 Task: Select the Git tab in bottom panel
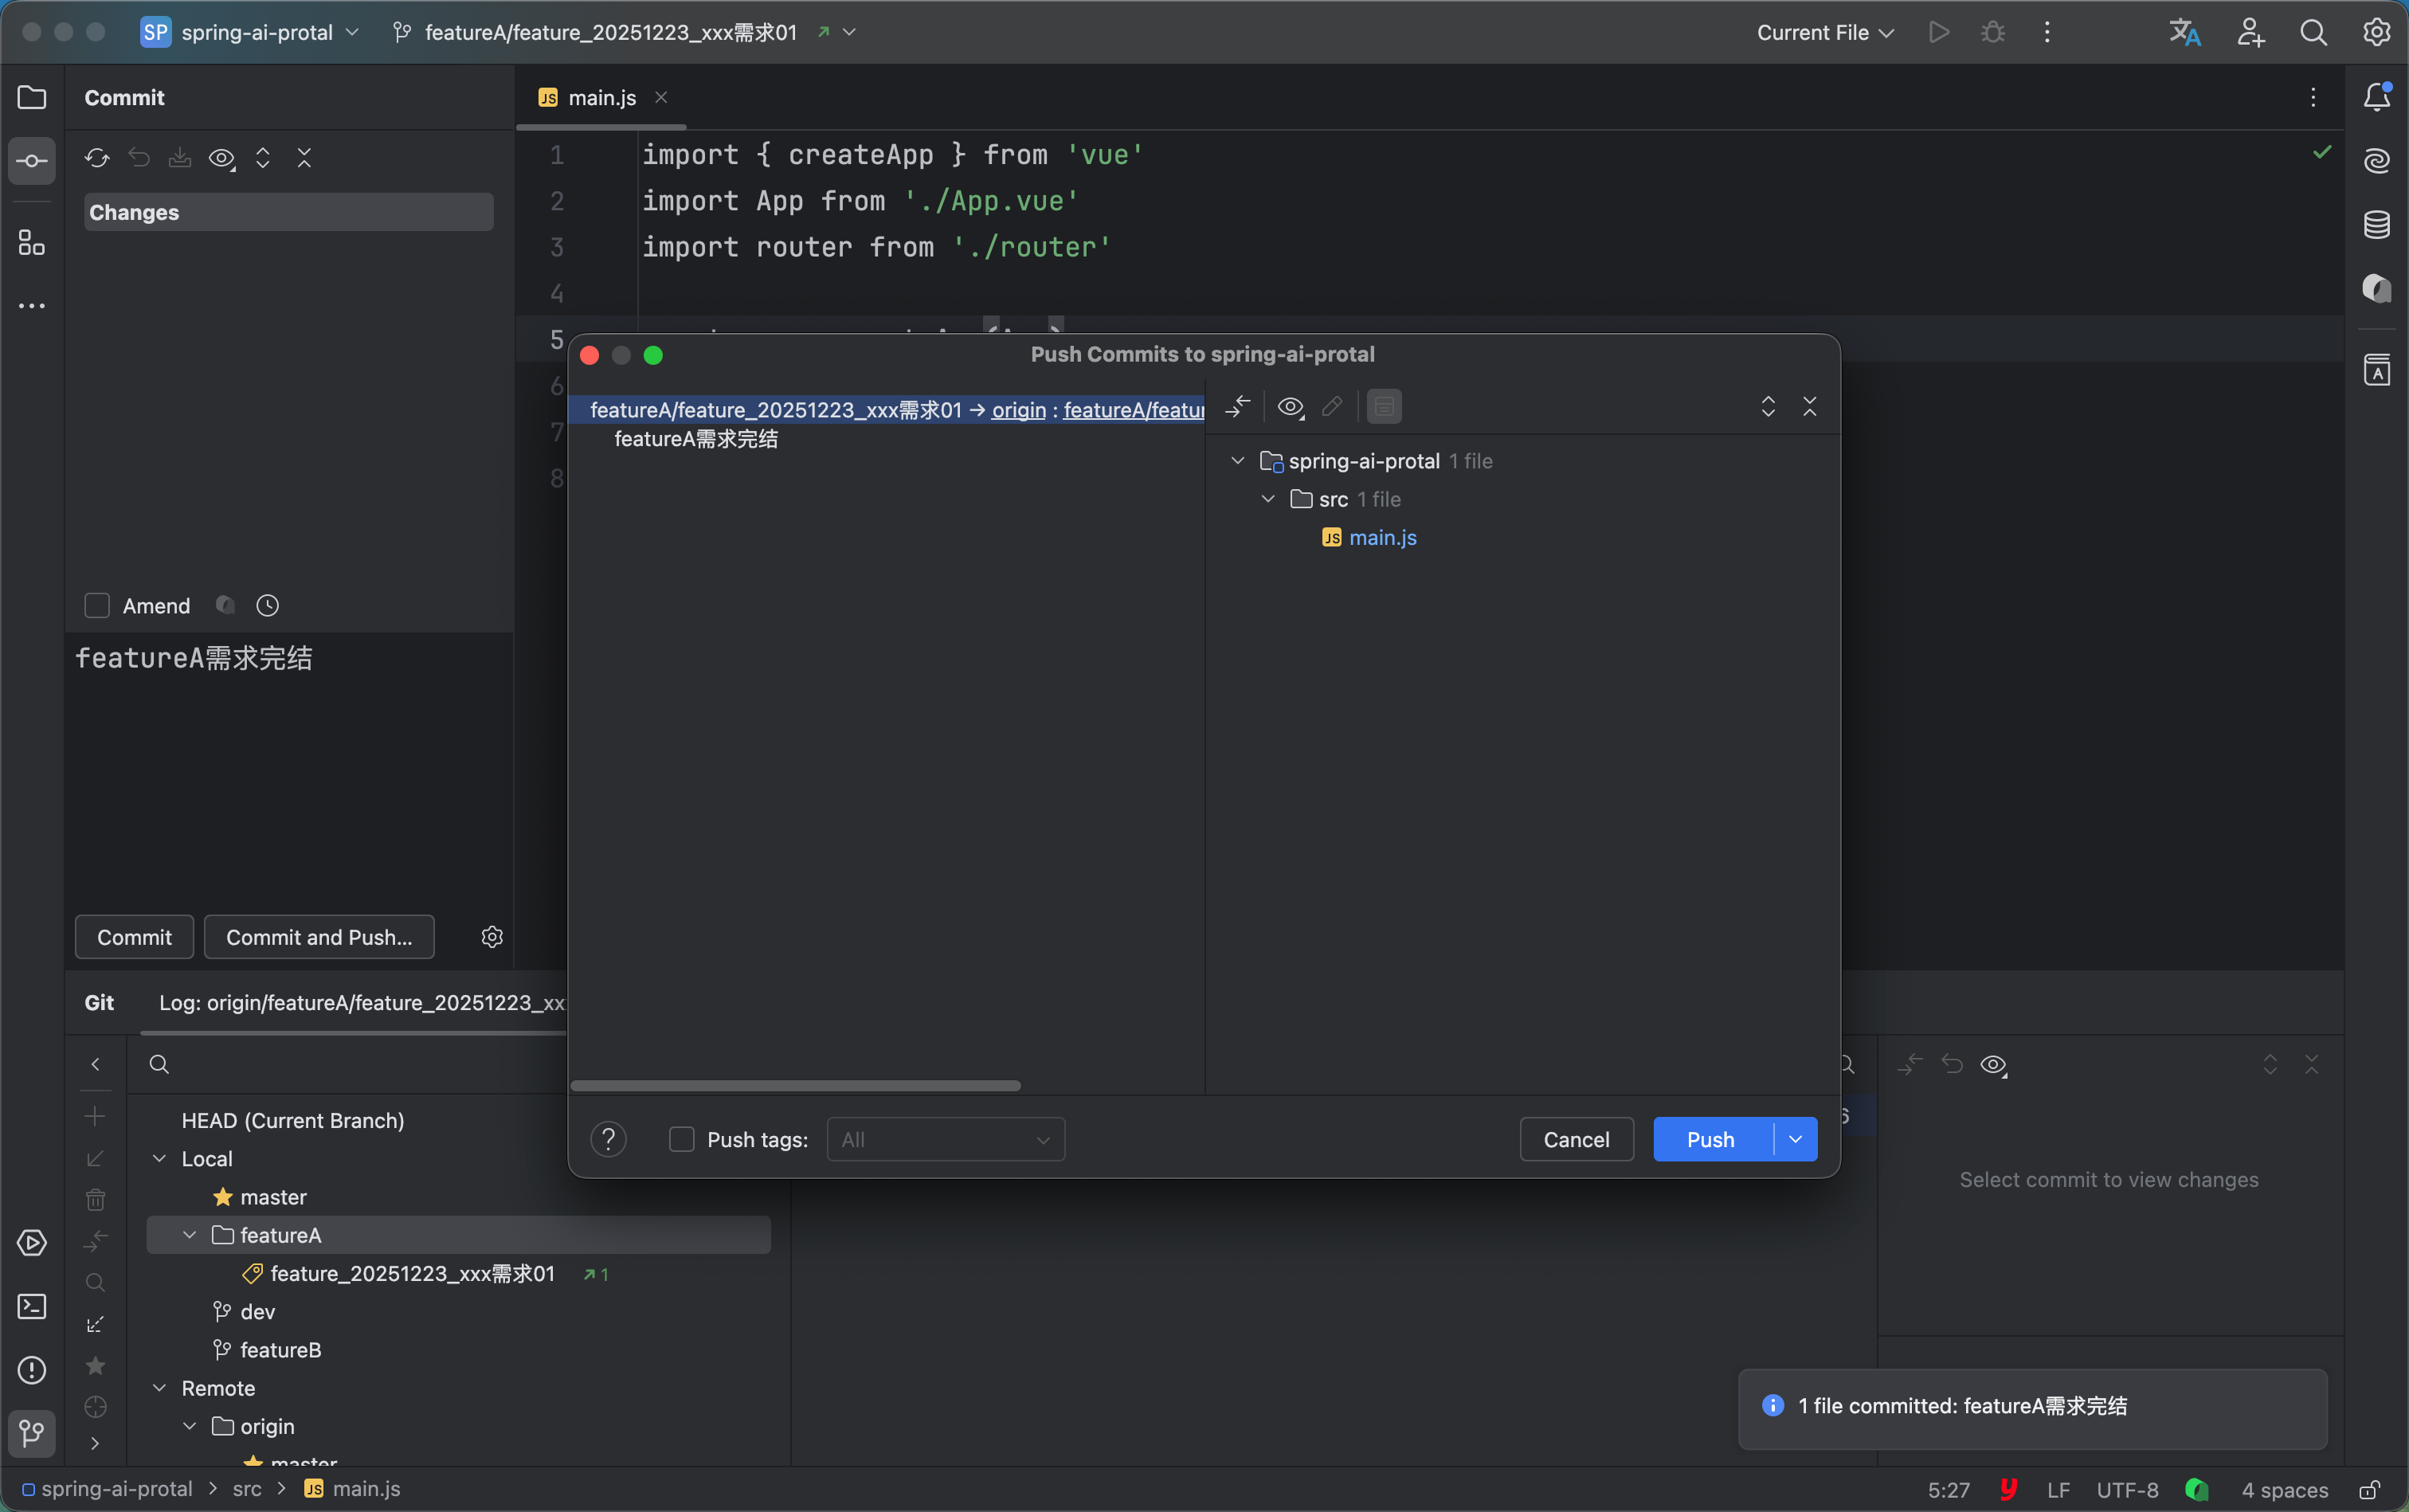[99, 1003]
